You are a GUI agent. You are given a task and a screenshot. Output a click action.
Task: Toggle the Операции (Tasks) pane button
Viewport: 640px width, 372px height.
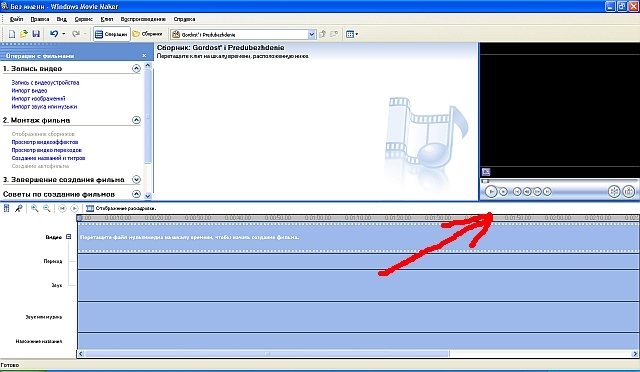[111, 34]
